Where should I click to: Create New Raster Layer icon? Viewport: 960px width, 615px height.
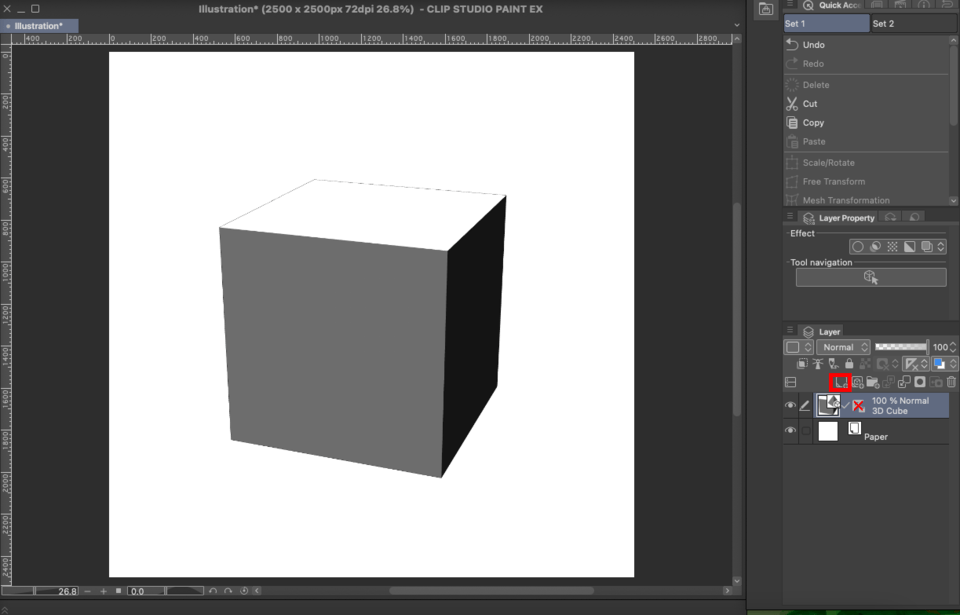coord(841,382)
